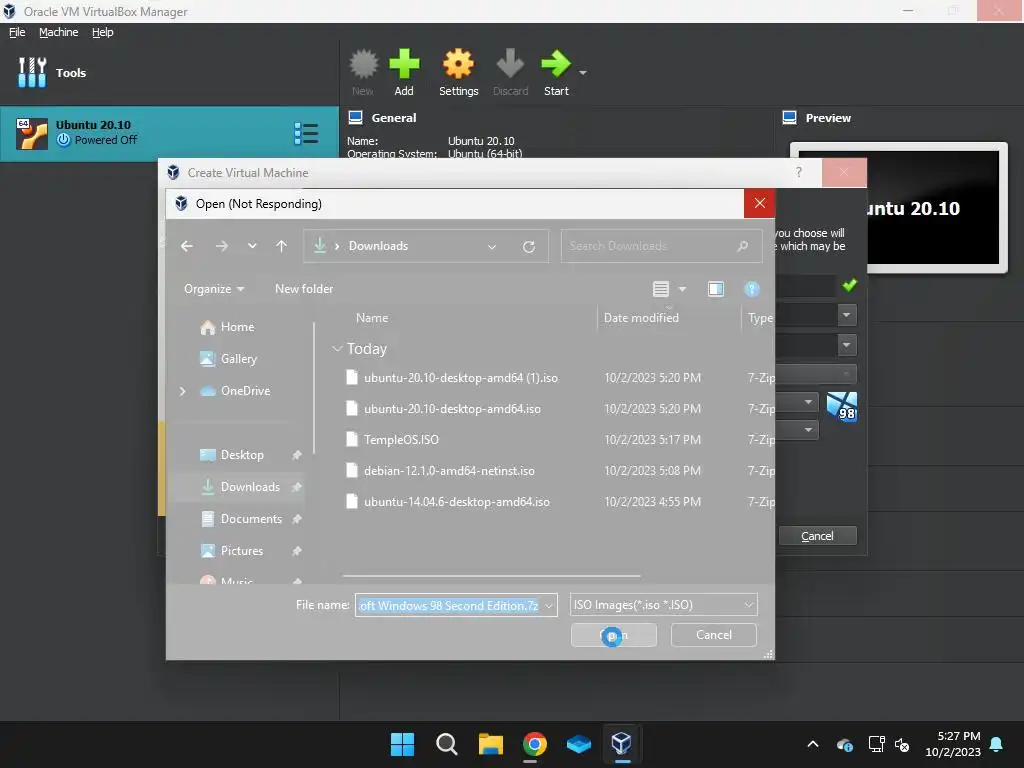Open the Organize dropdown menu
Viewport: 1024px width, 768px height.
(x=214, y=289)
